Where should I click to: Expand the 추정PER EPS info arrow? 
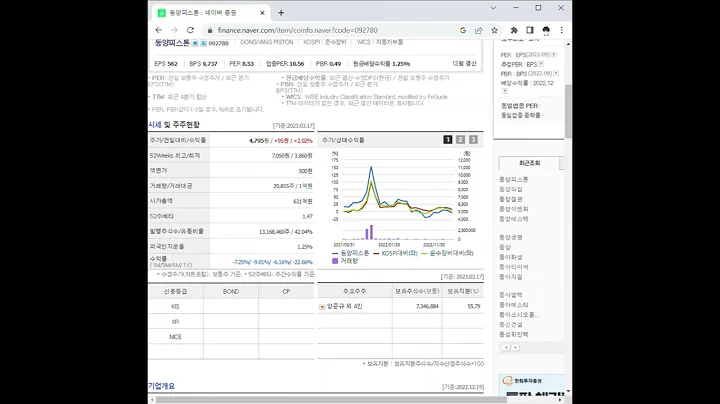(x=541, y=64)
